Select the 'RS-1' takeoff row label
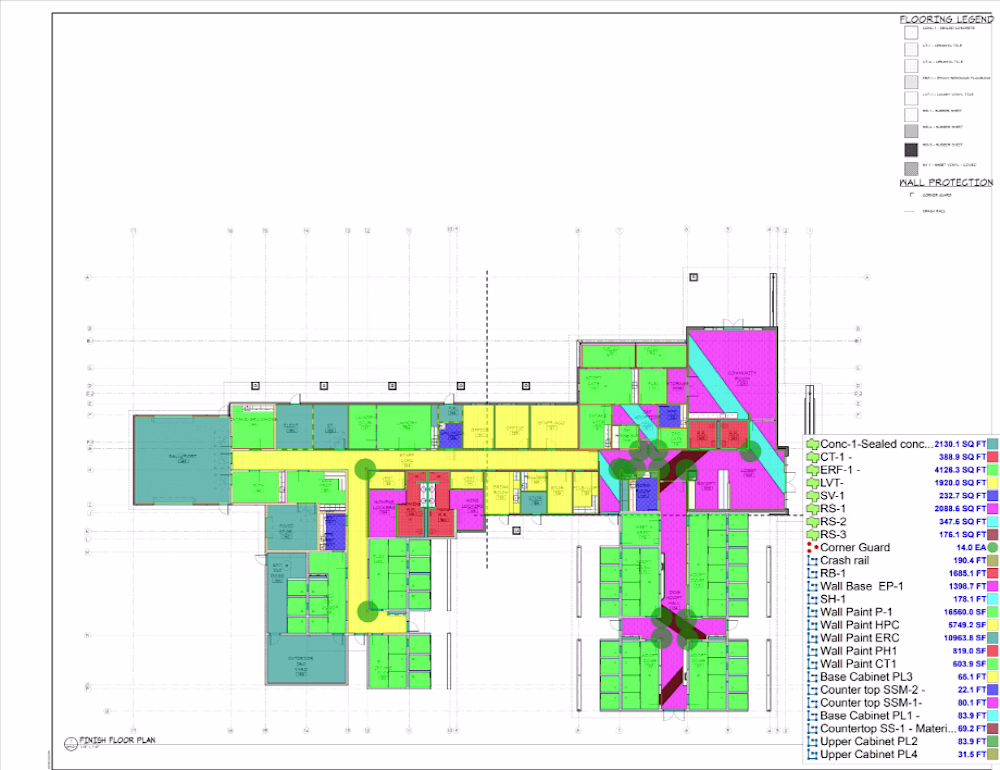 (833, 509)
